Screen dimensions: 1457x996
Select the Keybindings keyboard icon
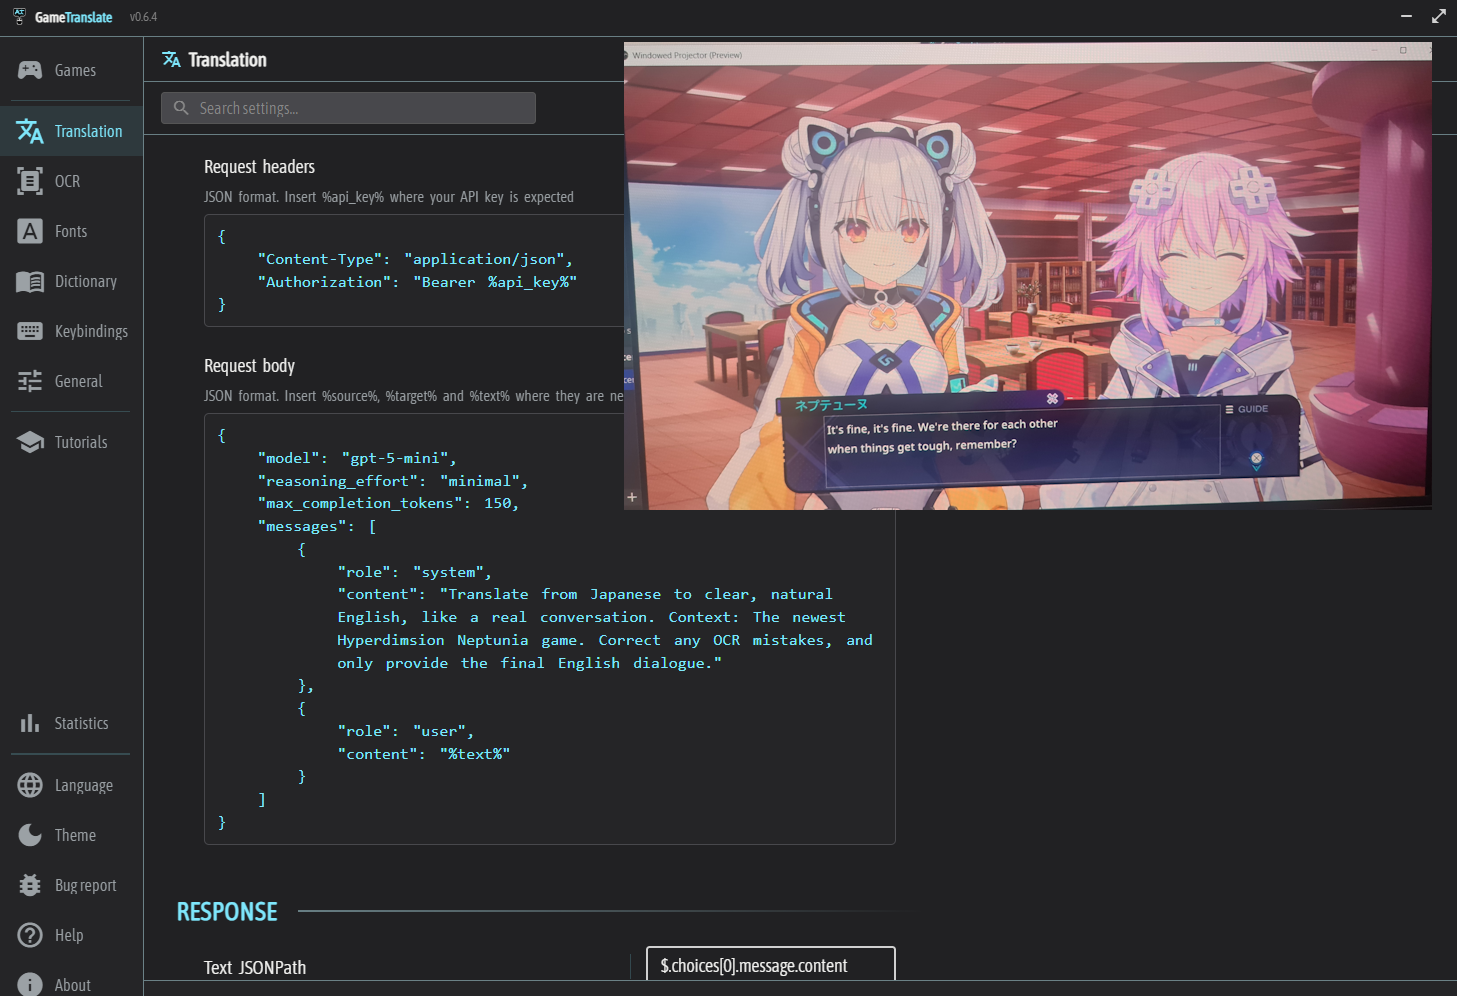(30, 331)
